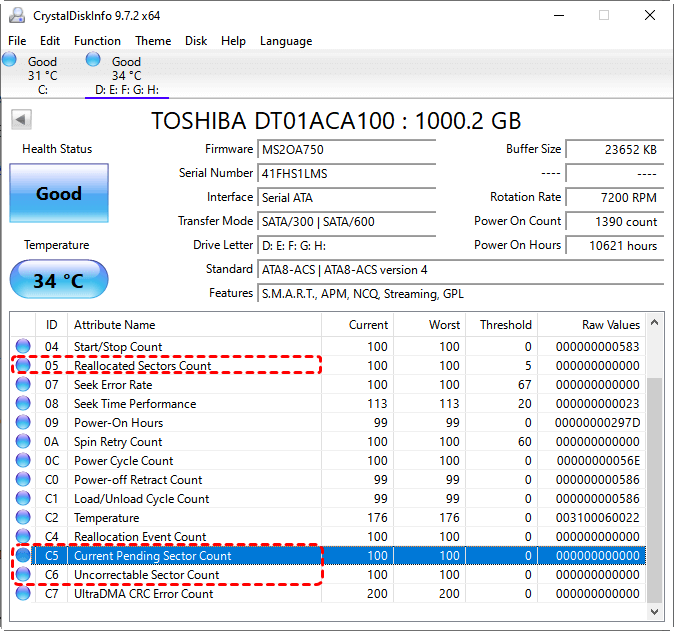674x631 pixels.
Task: Click the Serial Number field
Action: [347, 173]
